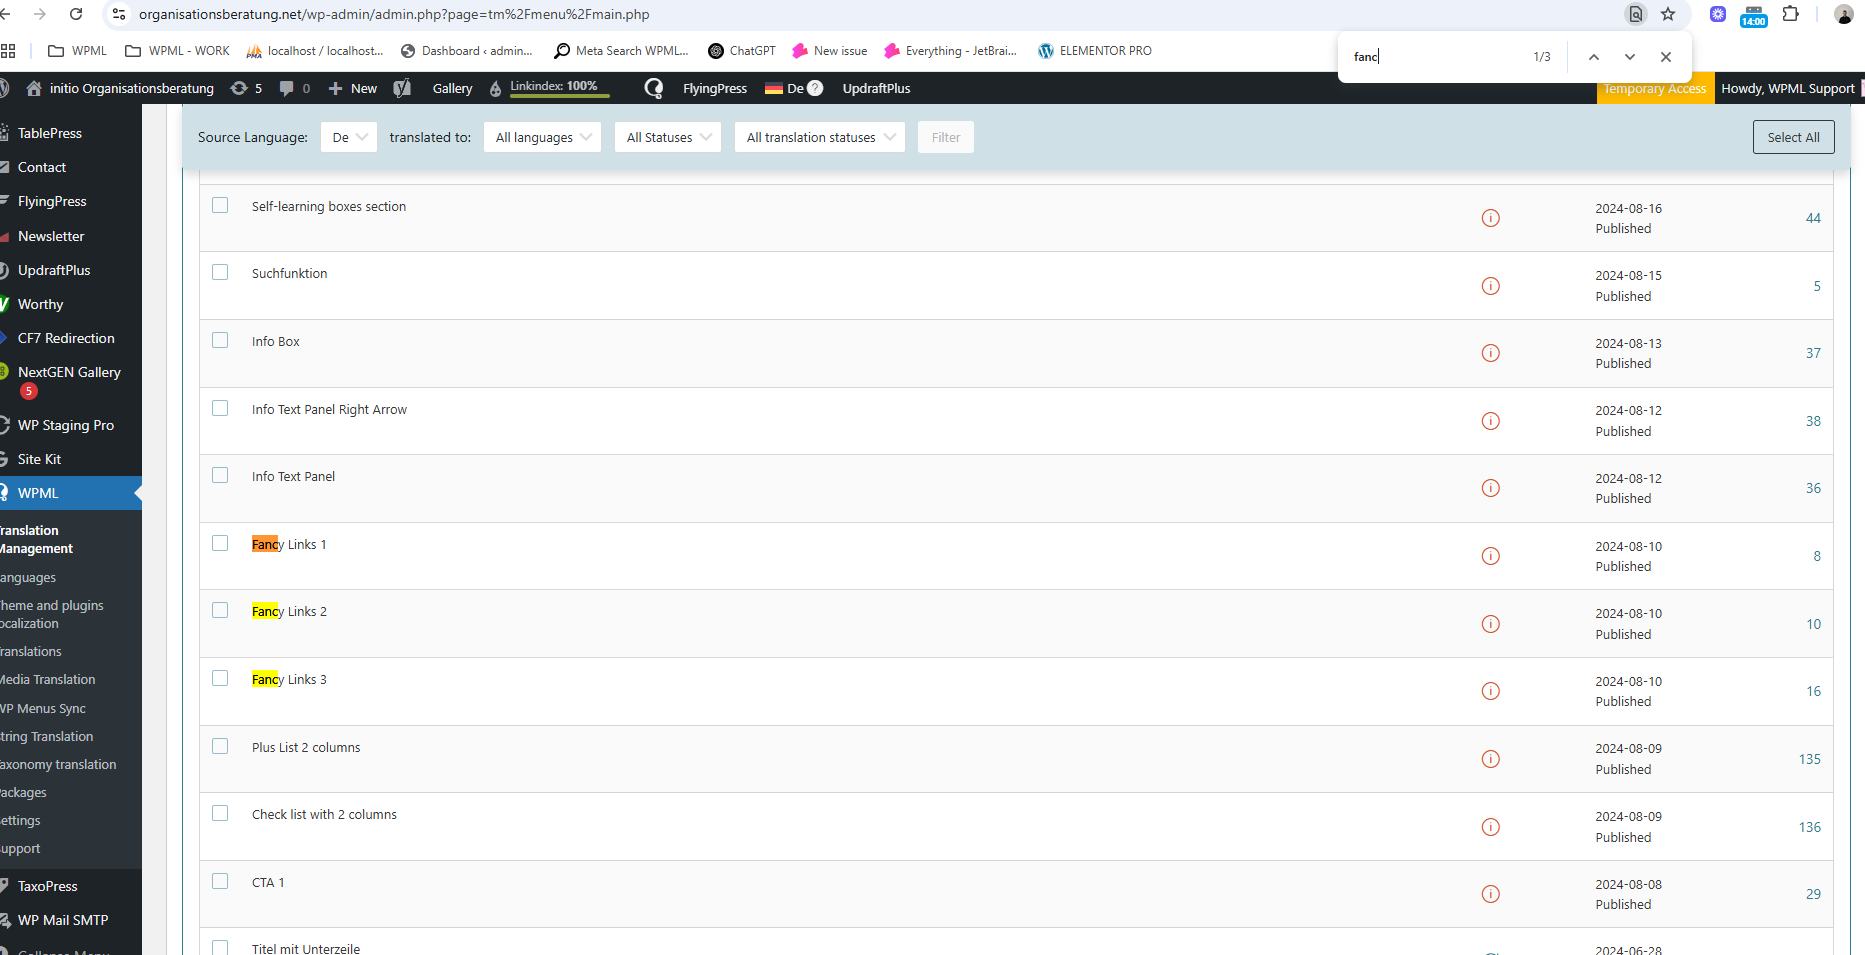Open the ChatGPT bookmark
This screenshot has height=955, width=1865.
coord(741,51)
